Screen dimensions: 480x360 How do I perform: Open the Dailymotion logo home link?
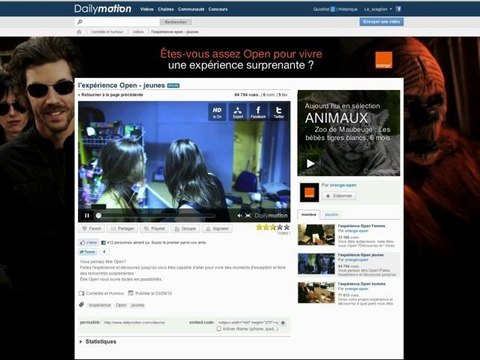103,9
